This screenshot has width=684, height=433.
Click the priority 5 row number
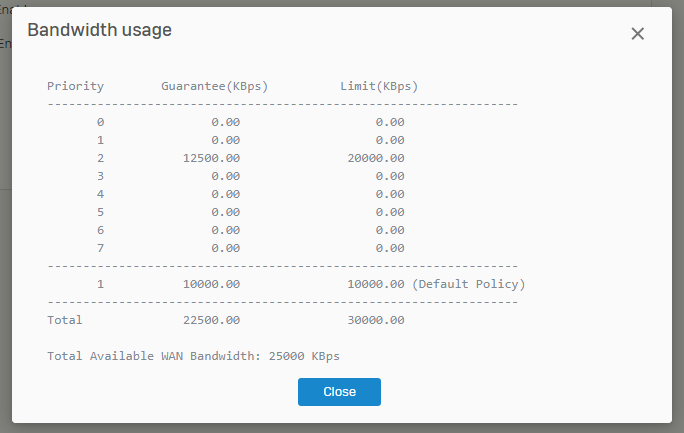(100, 212)
